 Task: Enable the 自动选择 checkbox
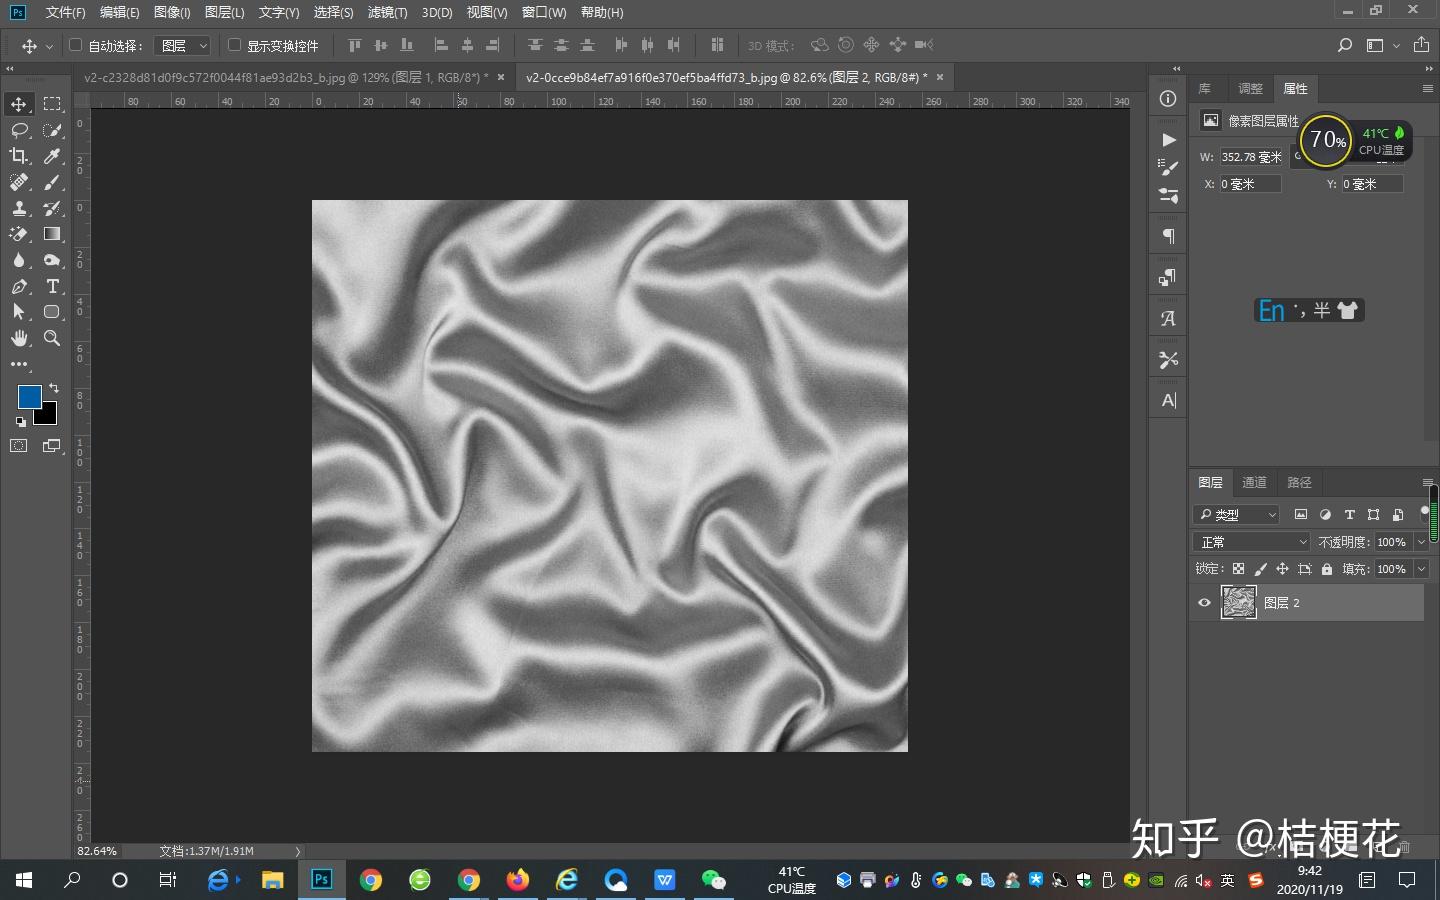(75, 45)
